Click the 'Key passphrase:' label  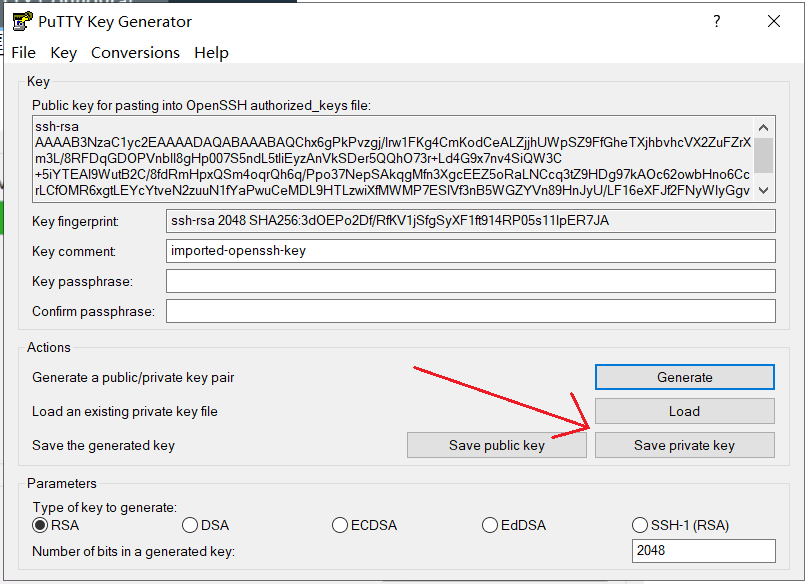coord(83,282)
